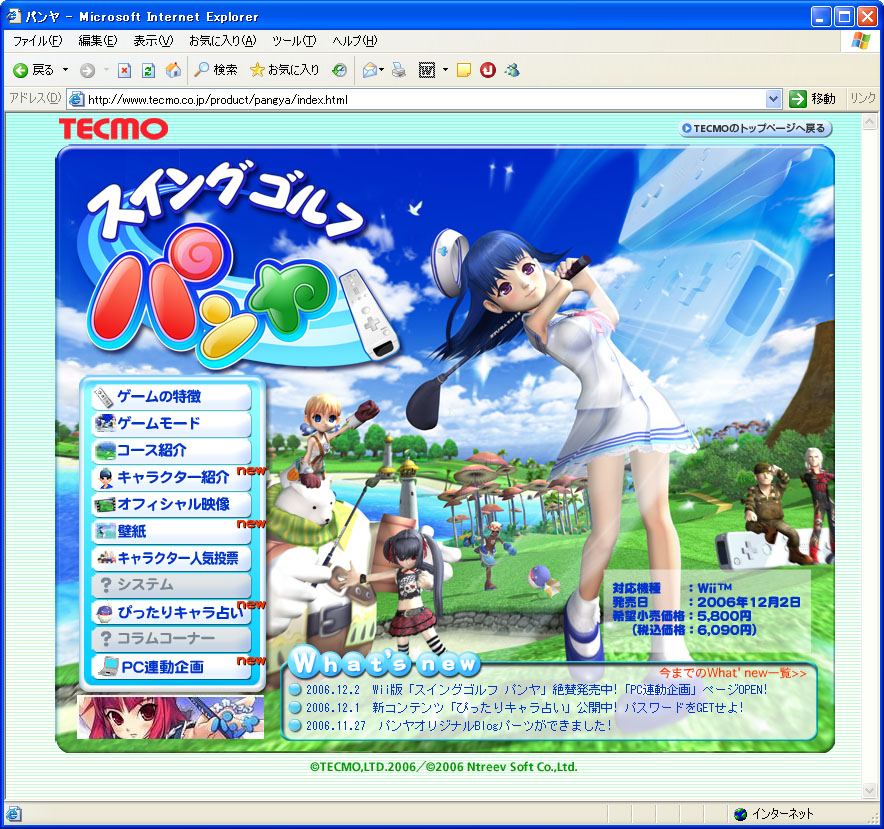Click the red-haired character banner thumbnail
The height and width of the screenshot is (829, 884).
[x=171, y=716]
